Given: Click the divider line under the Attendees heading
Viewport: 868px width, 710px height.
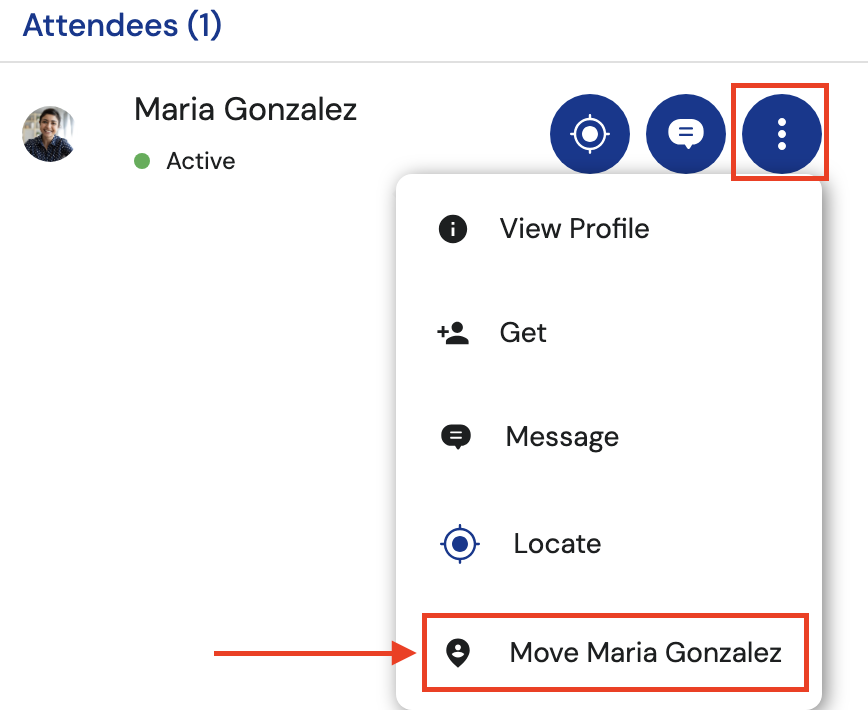Looking at the screenshot, I should [x=434, y=62].
